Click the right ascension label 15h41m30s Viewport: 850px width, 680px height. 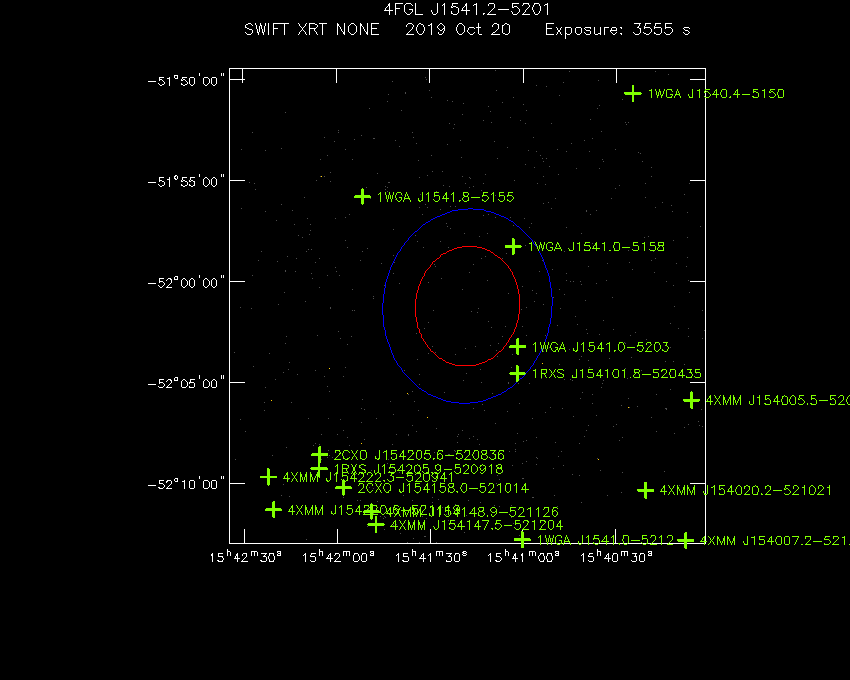(x=431, y=557)
